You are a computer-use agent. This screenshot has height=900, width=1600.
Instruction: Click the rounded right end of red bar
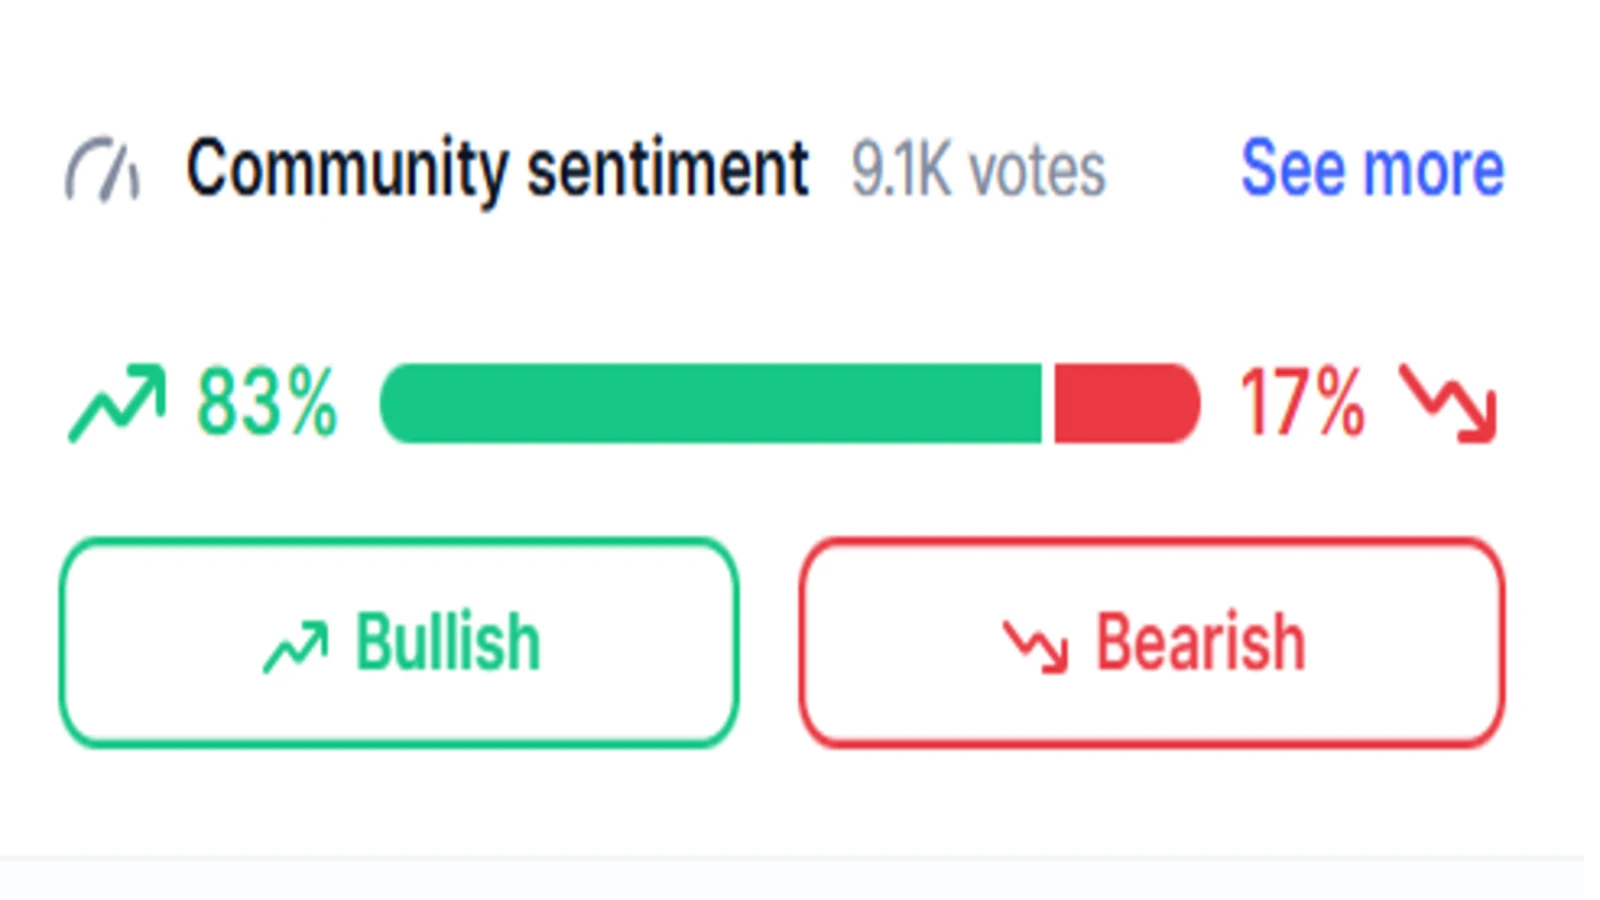click(x=1180, y=403)
